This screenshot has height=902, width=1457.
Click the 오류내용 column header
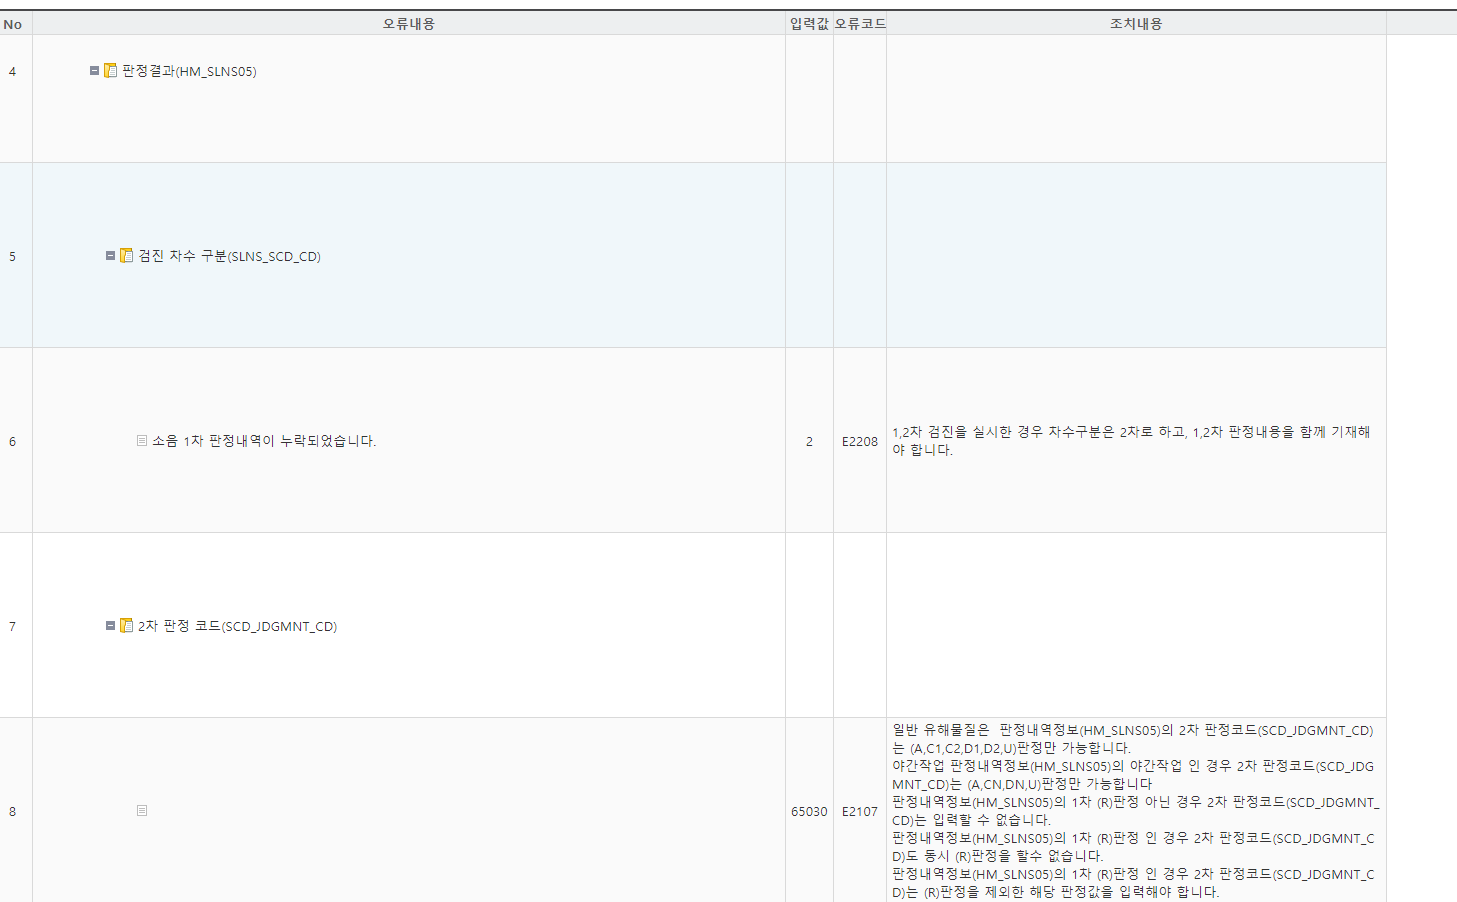click(409, 24)
